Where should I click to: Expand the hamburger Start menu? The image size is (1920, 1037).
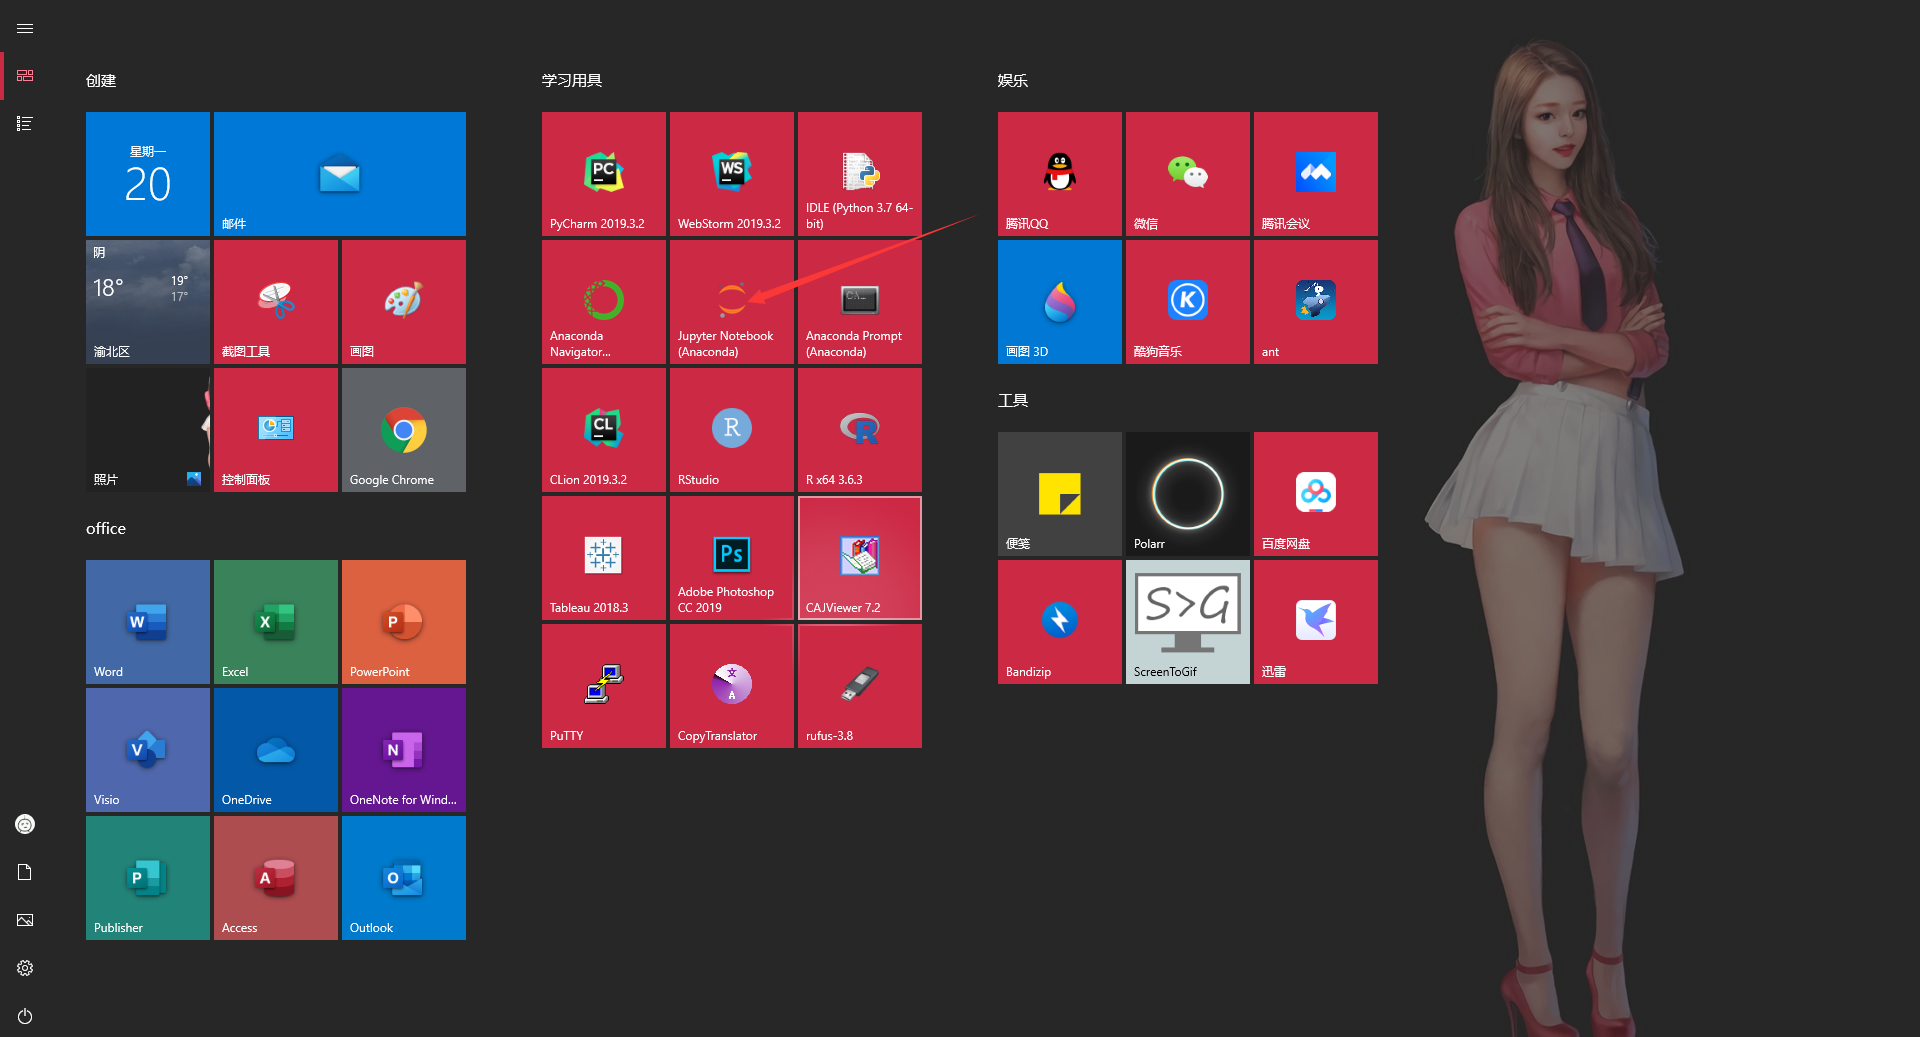coord(25,28)
